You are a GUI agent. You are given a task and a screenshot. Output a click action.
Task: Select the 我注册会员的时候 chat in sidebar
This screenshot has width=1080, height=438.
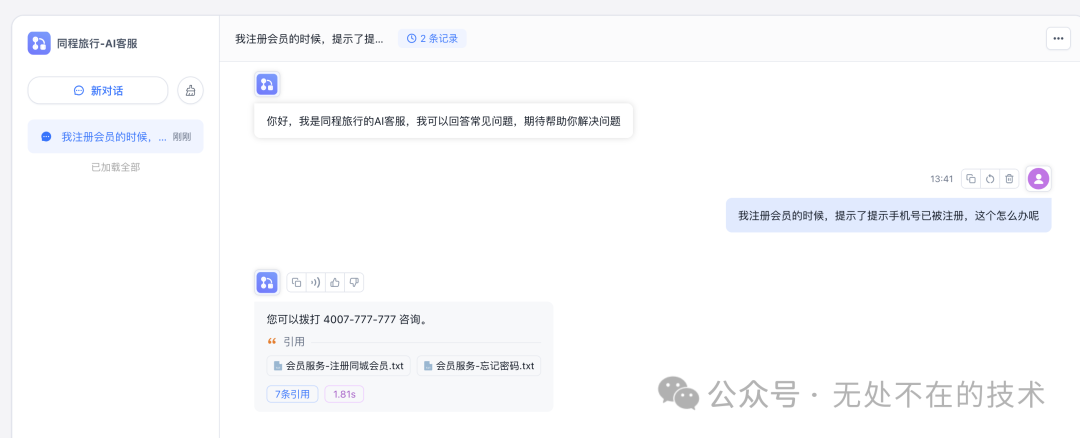click(x=115, y=136)
